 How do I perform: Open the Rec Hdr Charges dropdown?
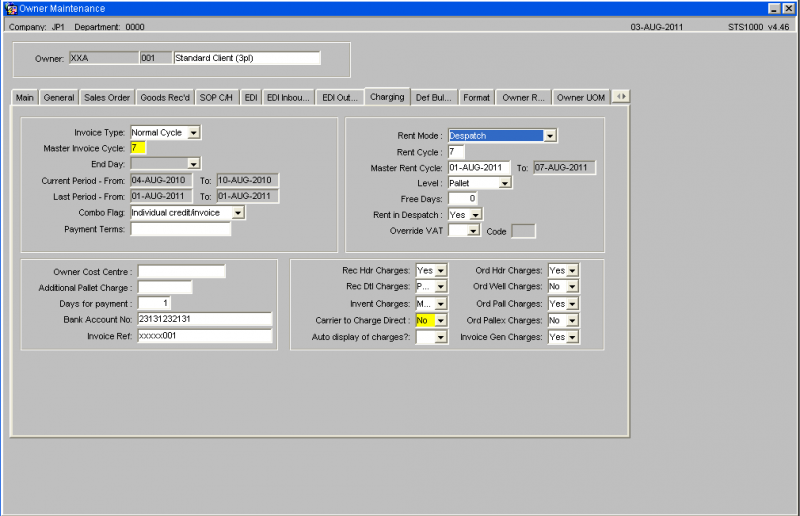click(x=441, y=271)
